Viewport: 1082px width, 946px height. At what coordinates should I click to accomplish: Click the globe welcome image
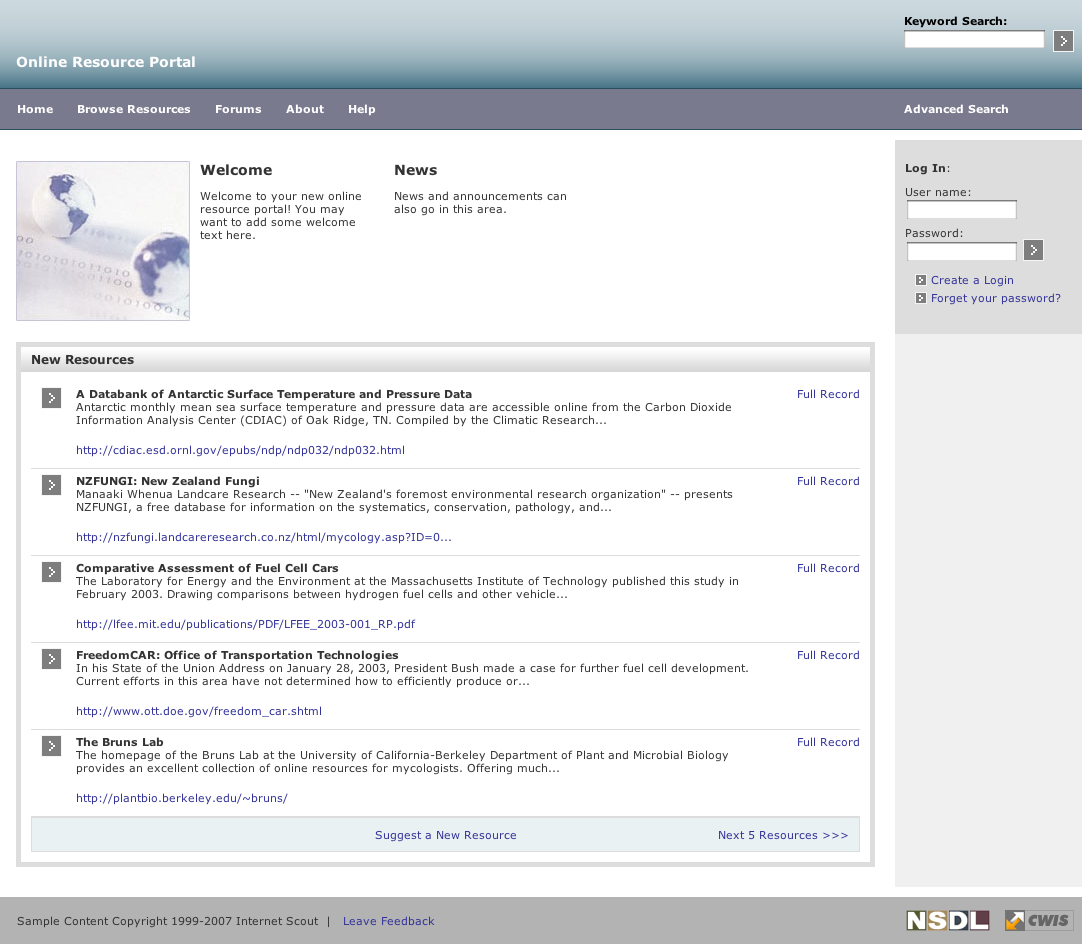click(103, 241)
